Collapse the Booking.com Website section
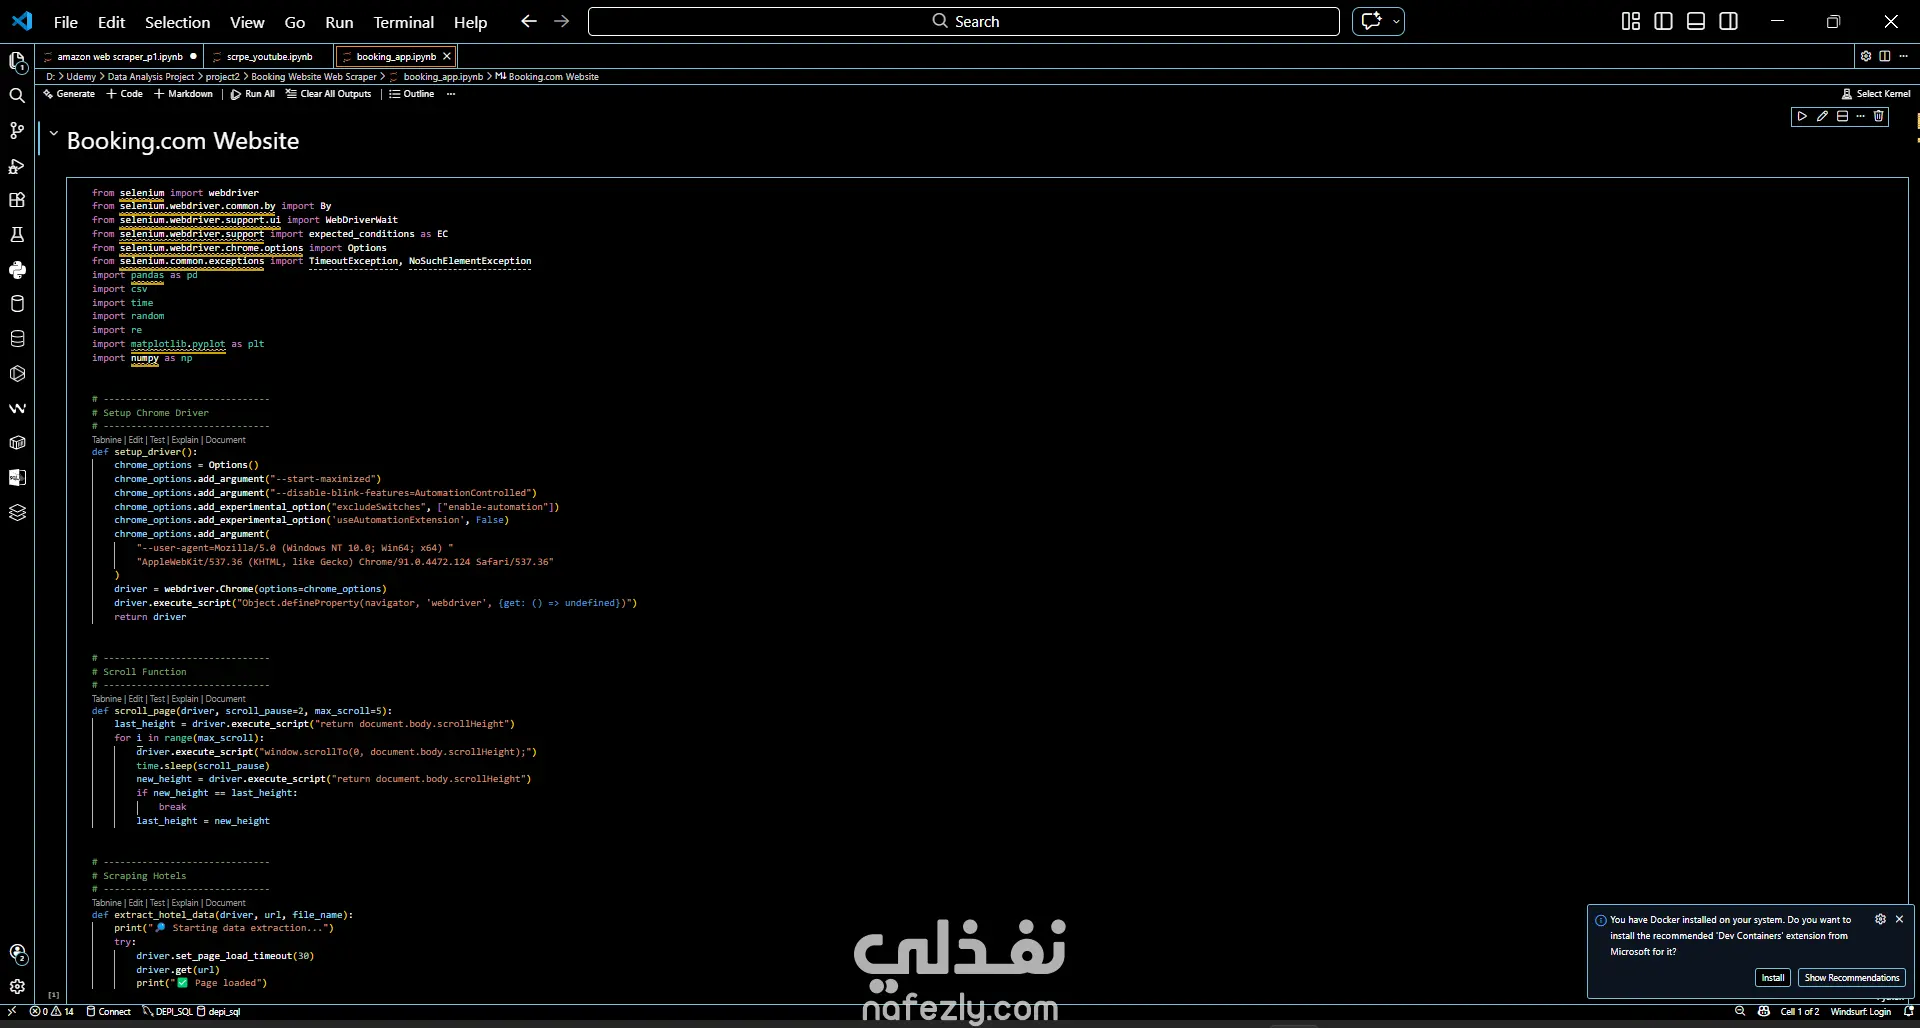The width and height of the screenshot is (1920, 1028). click(54, 133)
